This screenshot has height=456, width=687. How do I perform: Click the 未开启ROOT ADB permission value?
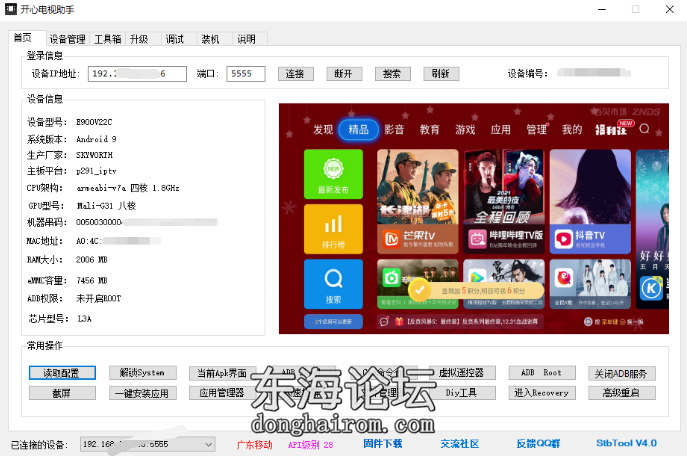click(x=99, y=299)
